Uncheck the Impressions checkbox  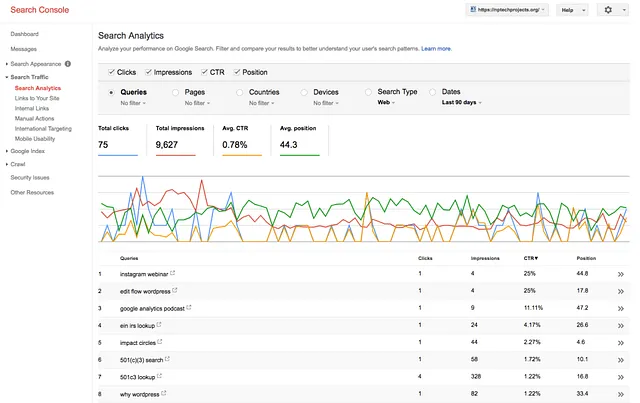148,72
